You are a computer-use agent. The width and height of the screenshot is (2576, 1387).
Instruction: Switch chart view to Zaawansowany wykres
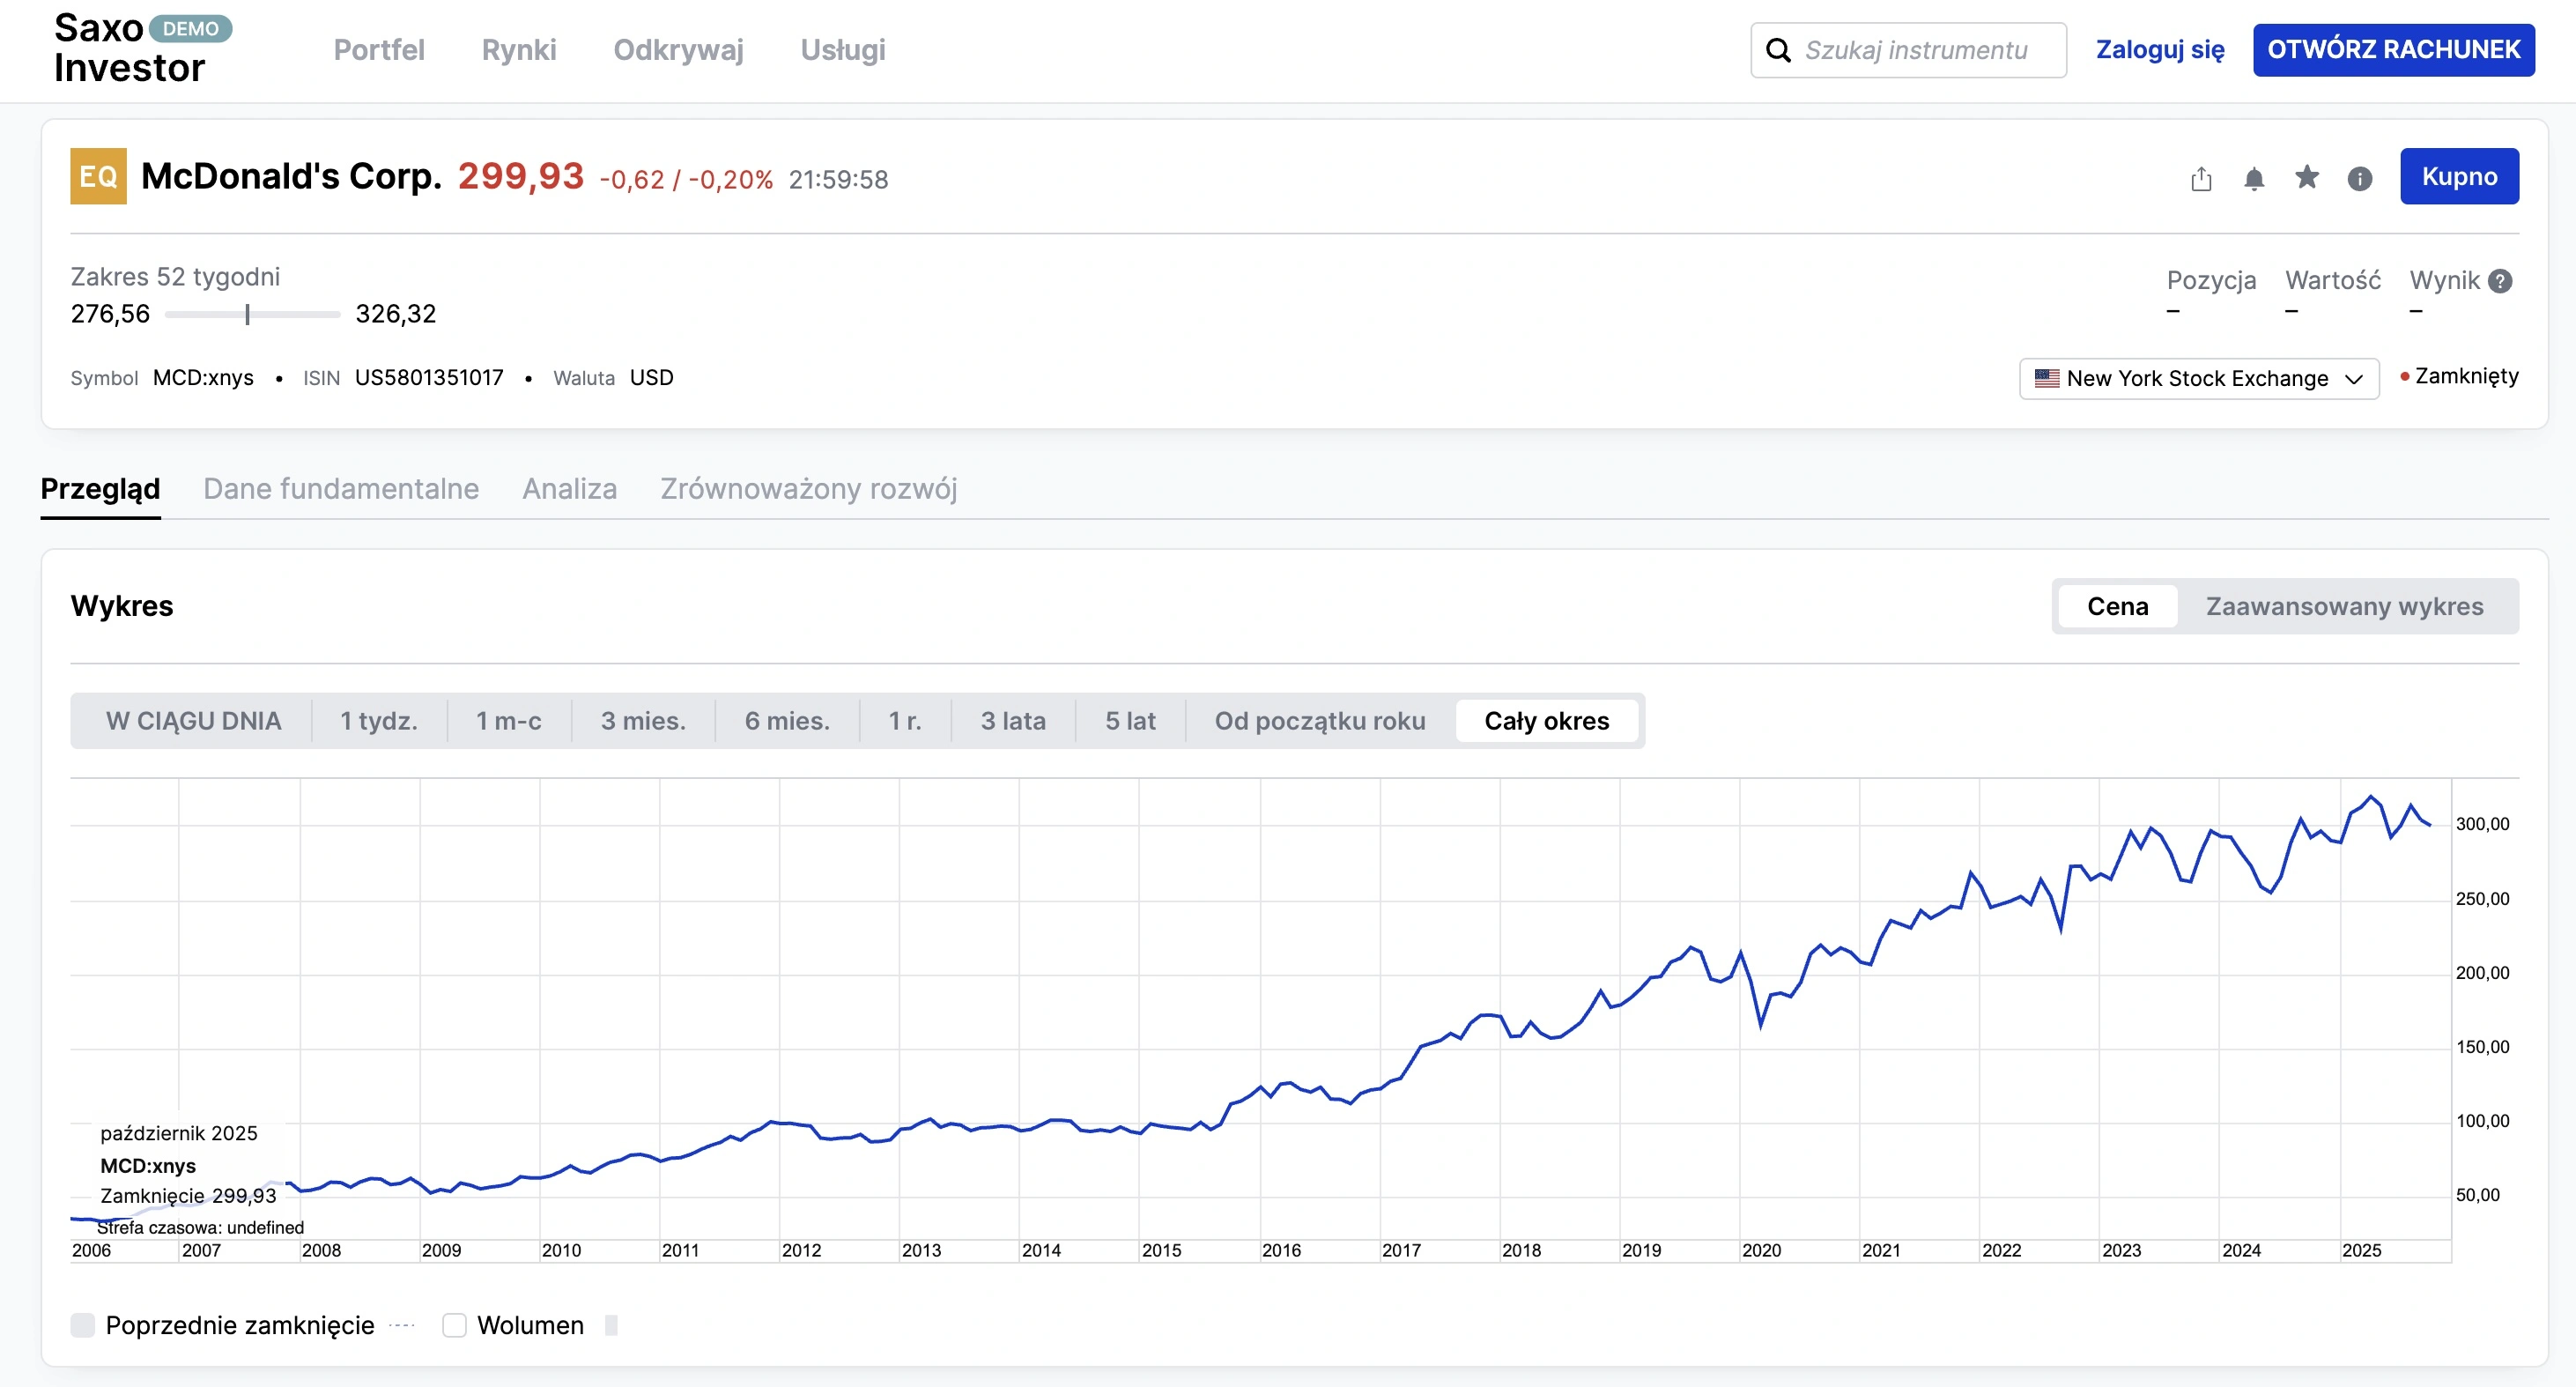click(x=2344, y=606)
